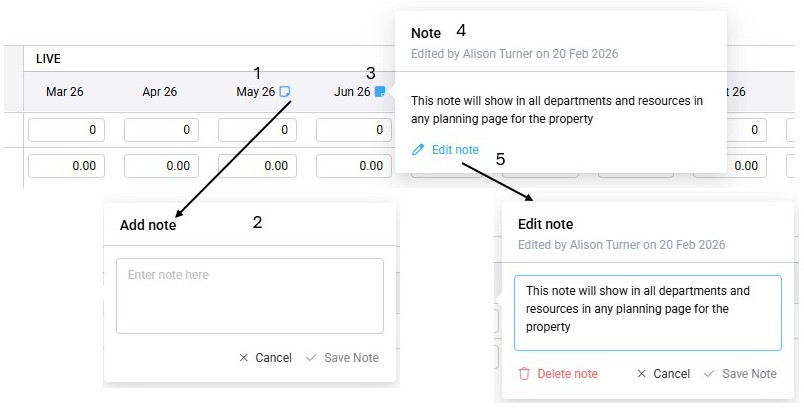Select the Mar 26 decimal field showing 0.00

coord(67,166)
